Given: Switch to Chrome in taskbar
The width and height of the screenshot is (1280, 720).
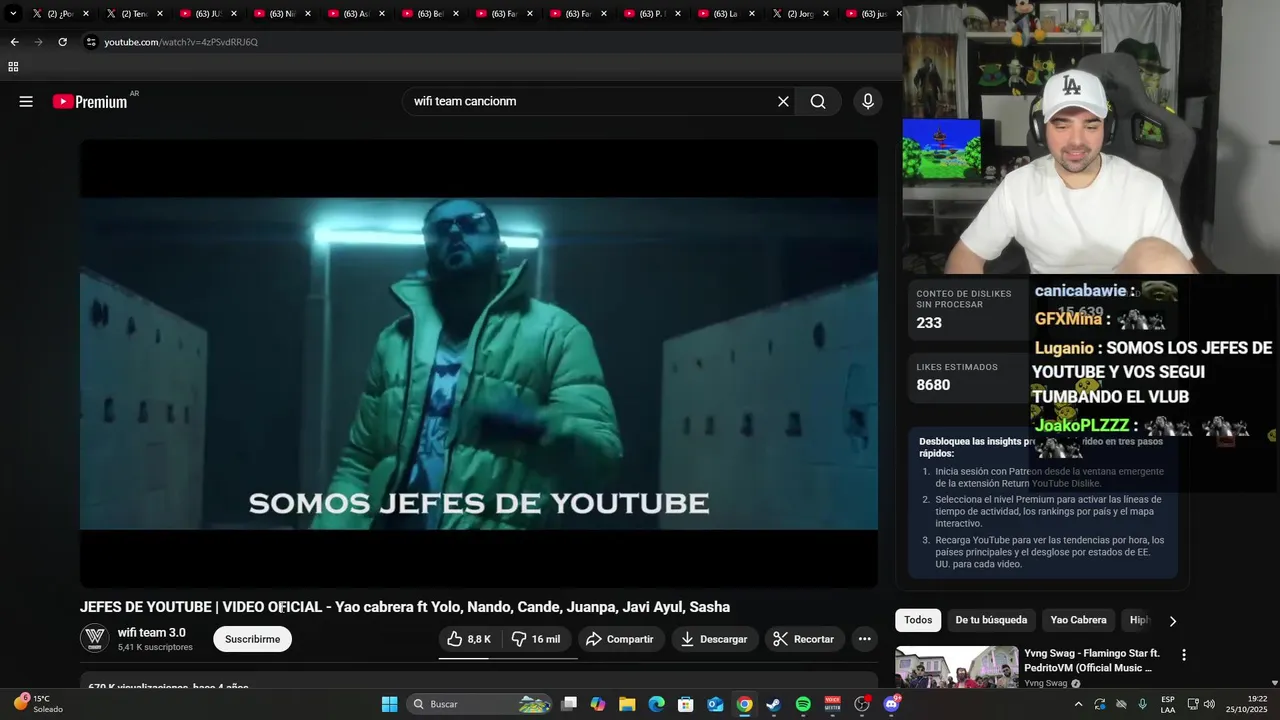Looking at the screenshot, I should click(x=744, y=704).
